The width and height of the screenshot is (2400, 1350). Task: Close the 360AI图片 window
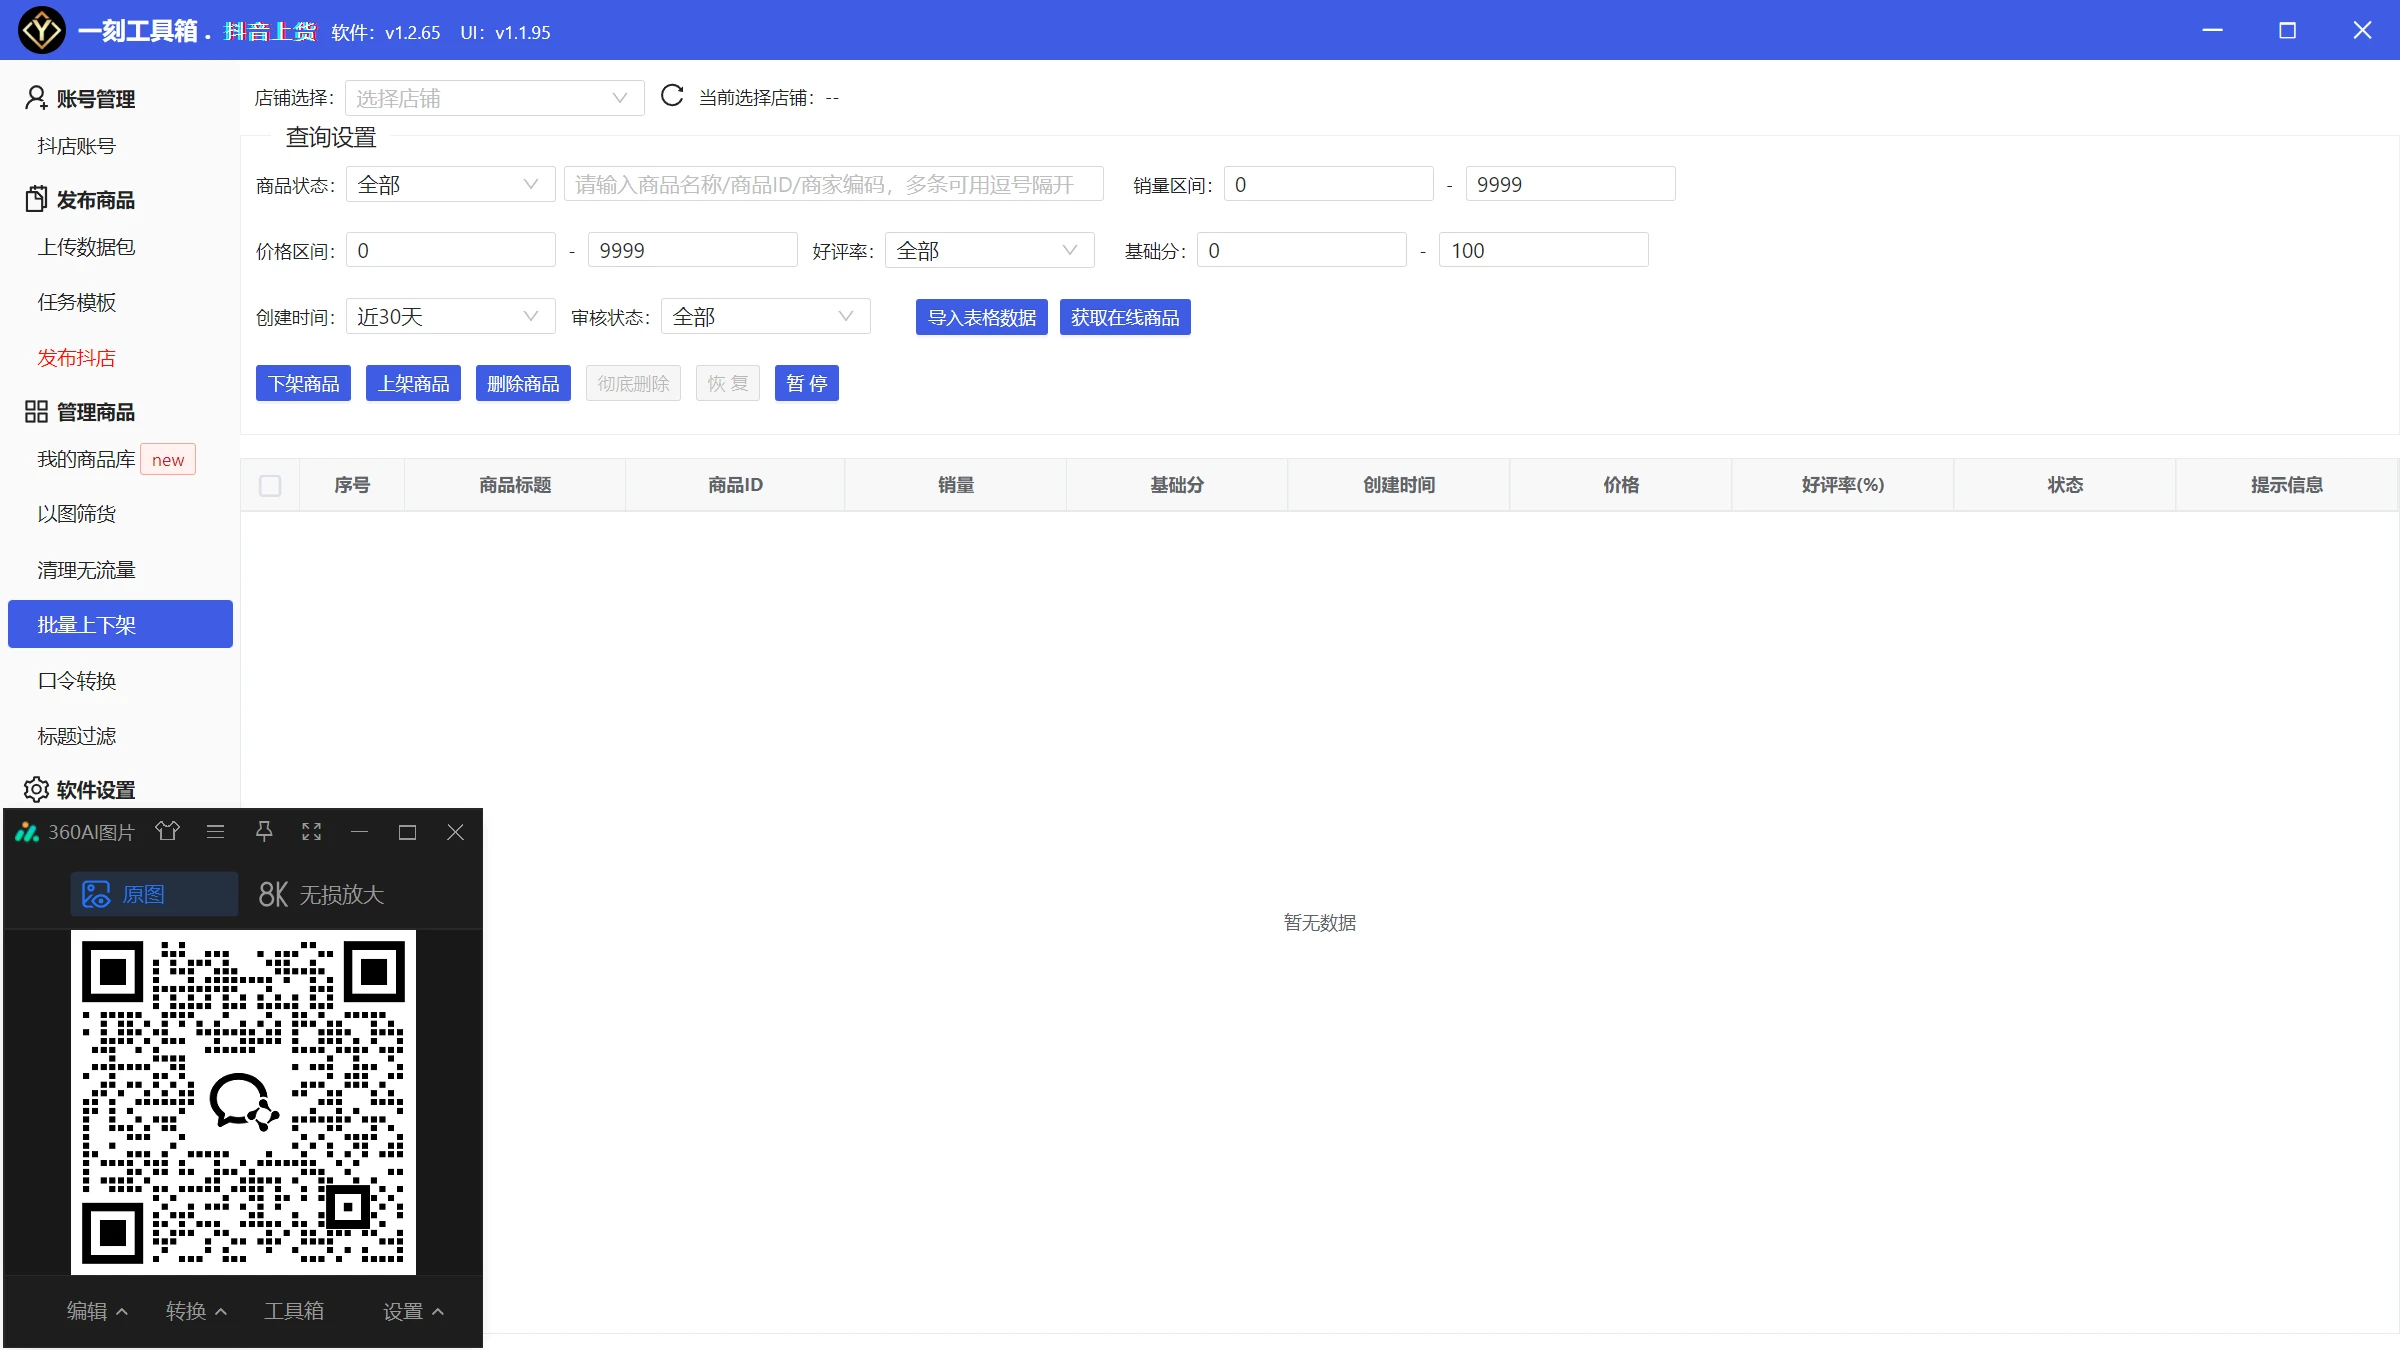[455, 832]
